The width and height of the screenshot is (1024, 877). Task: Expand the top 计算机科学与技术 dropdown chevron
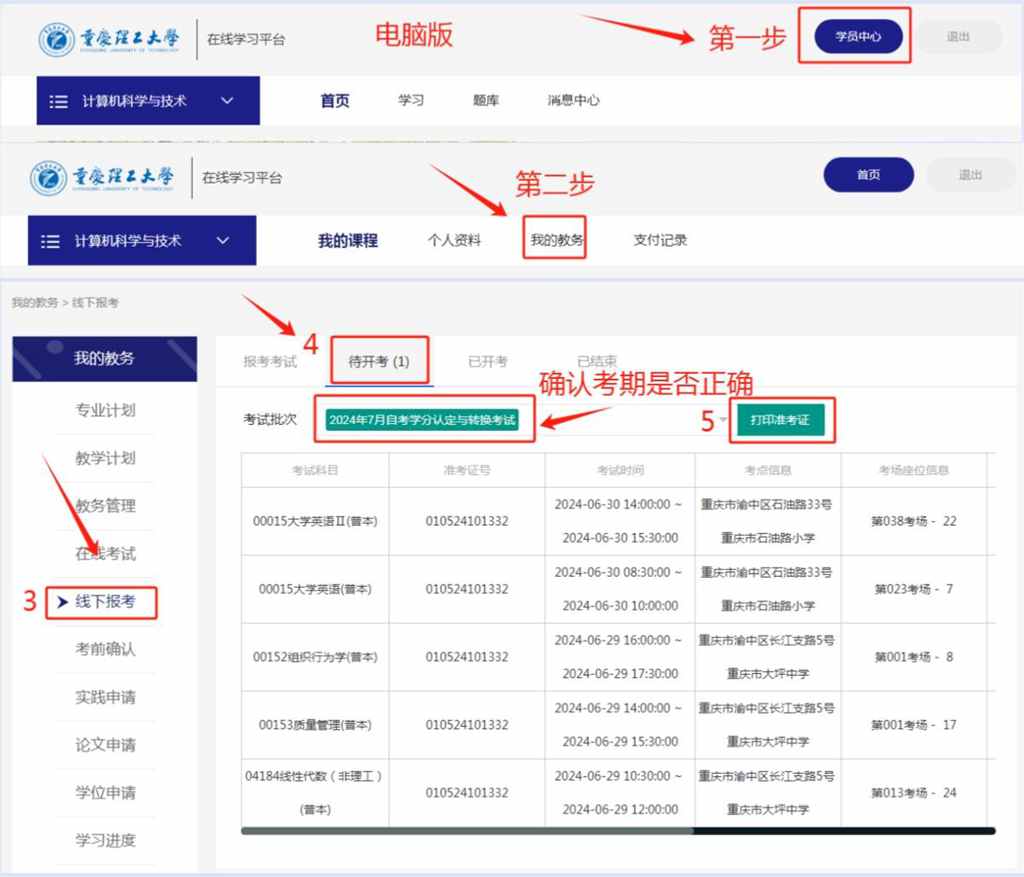pos(227,101)
